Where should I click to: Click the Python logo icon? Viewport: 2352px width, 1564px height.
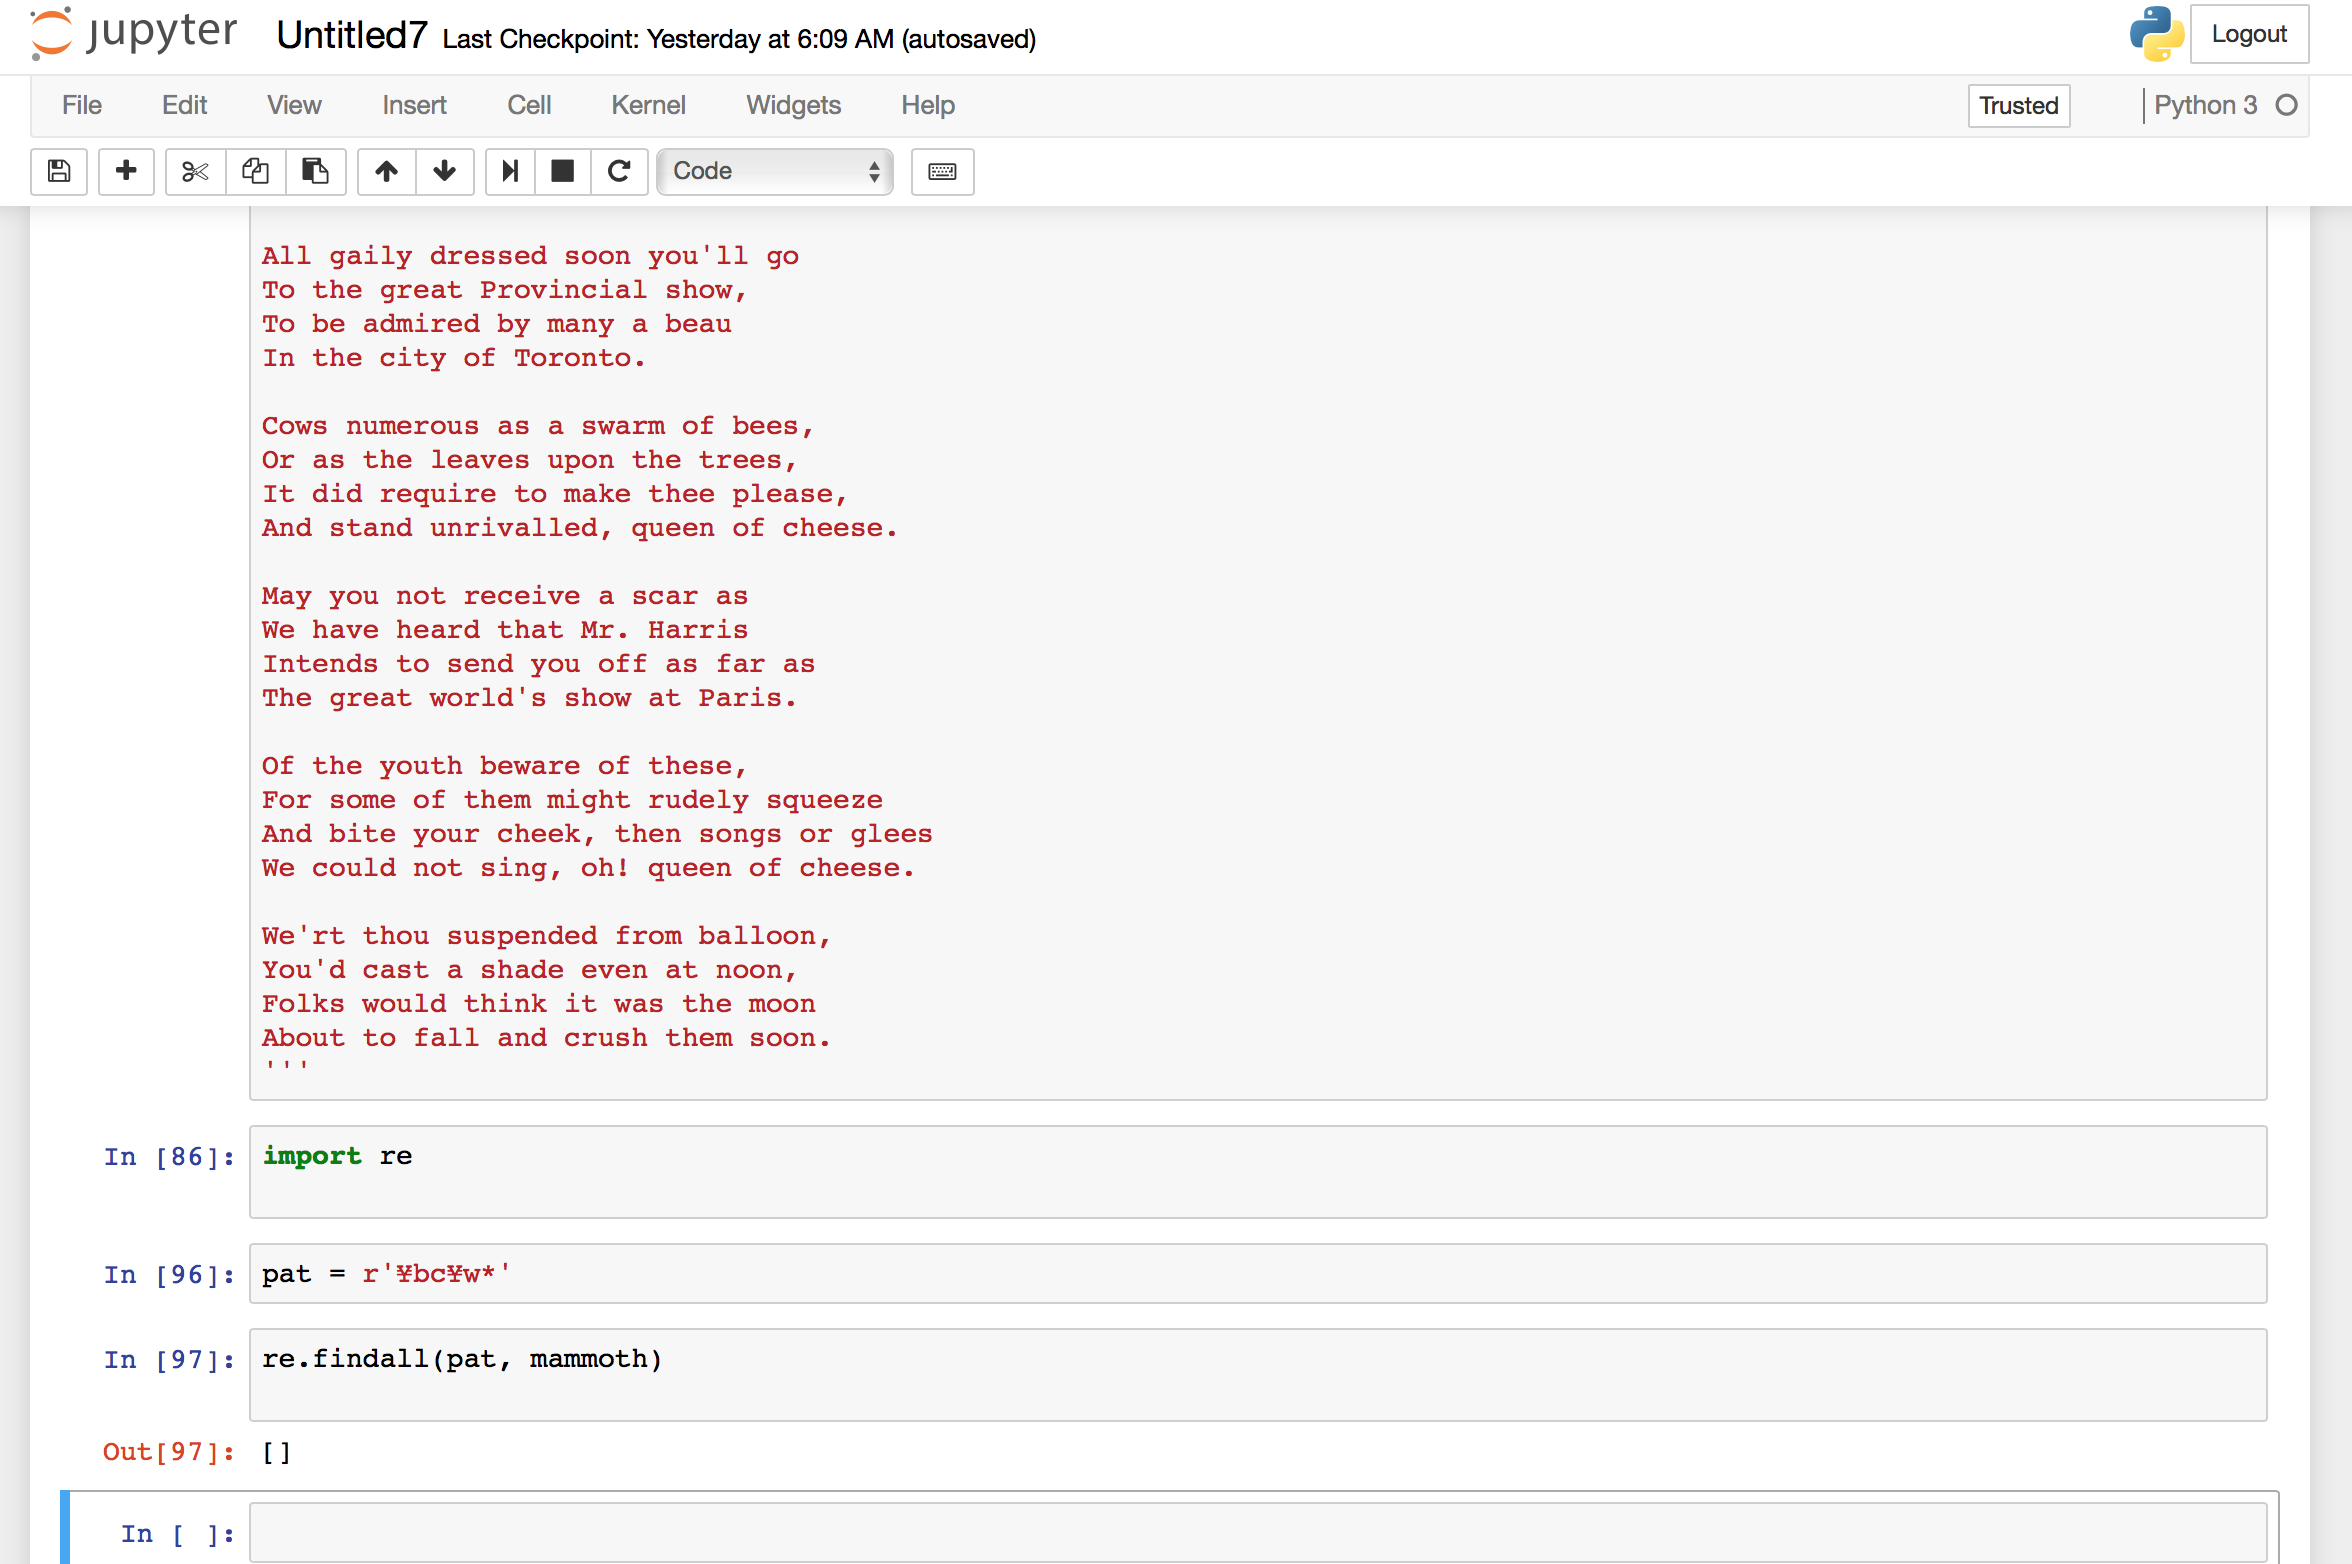click(x=2156, y=34)
